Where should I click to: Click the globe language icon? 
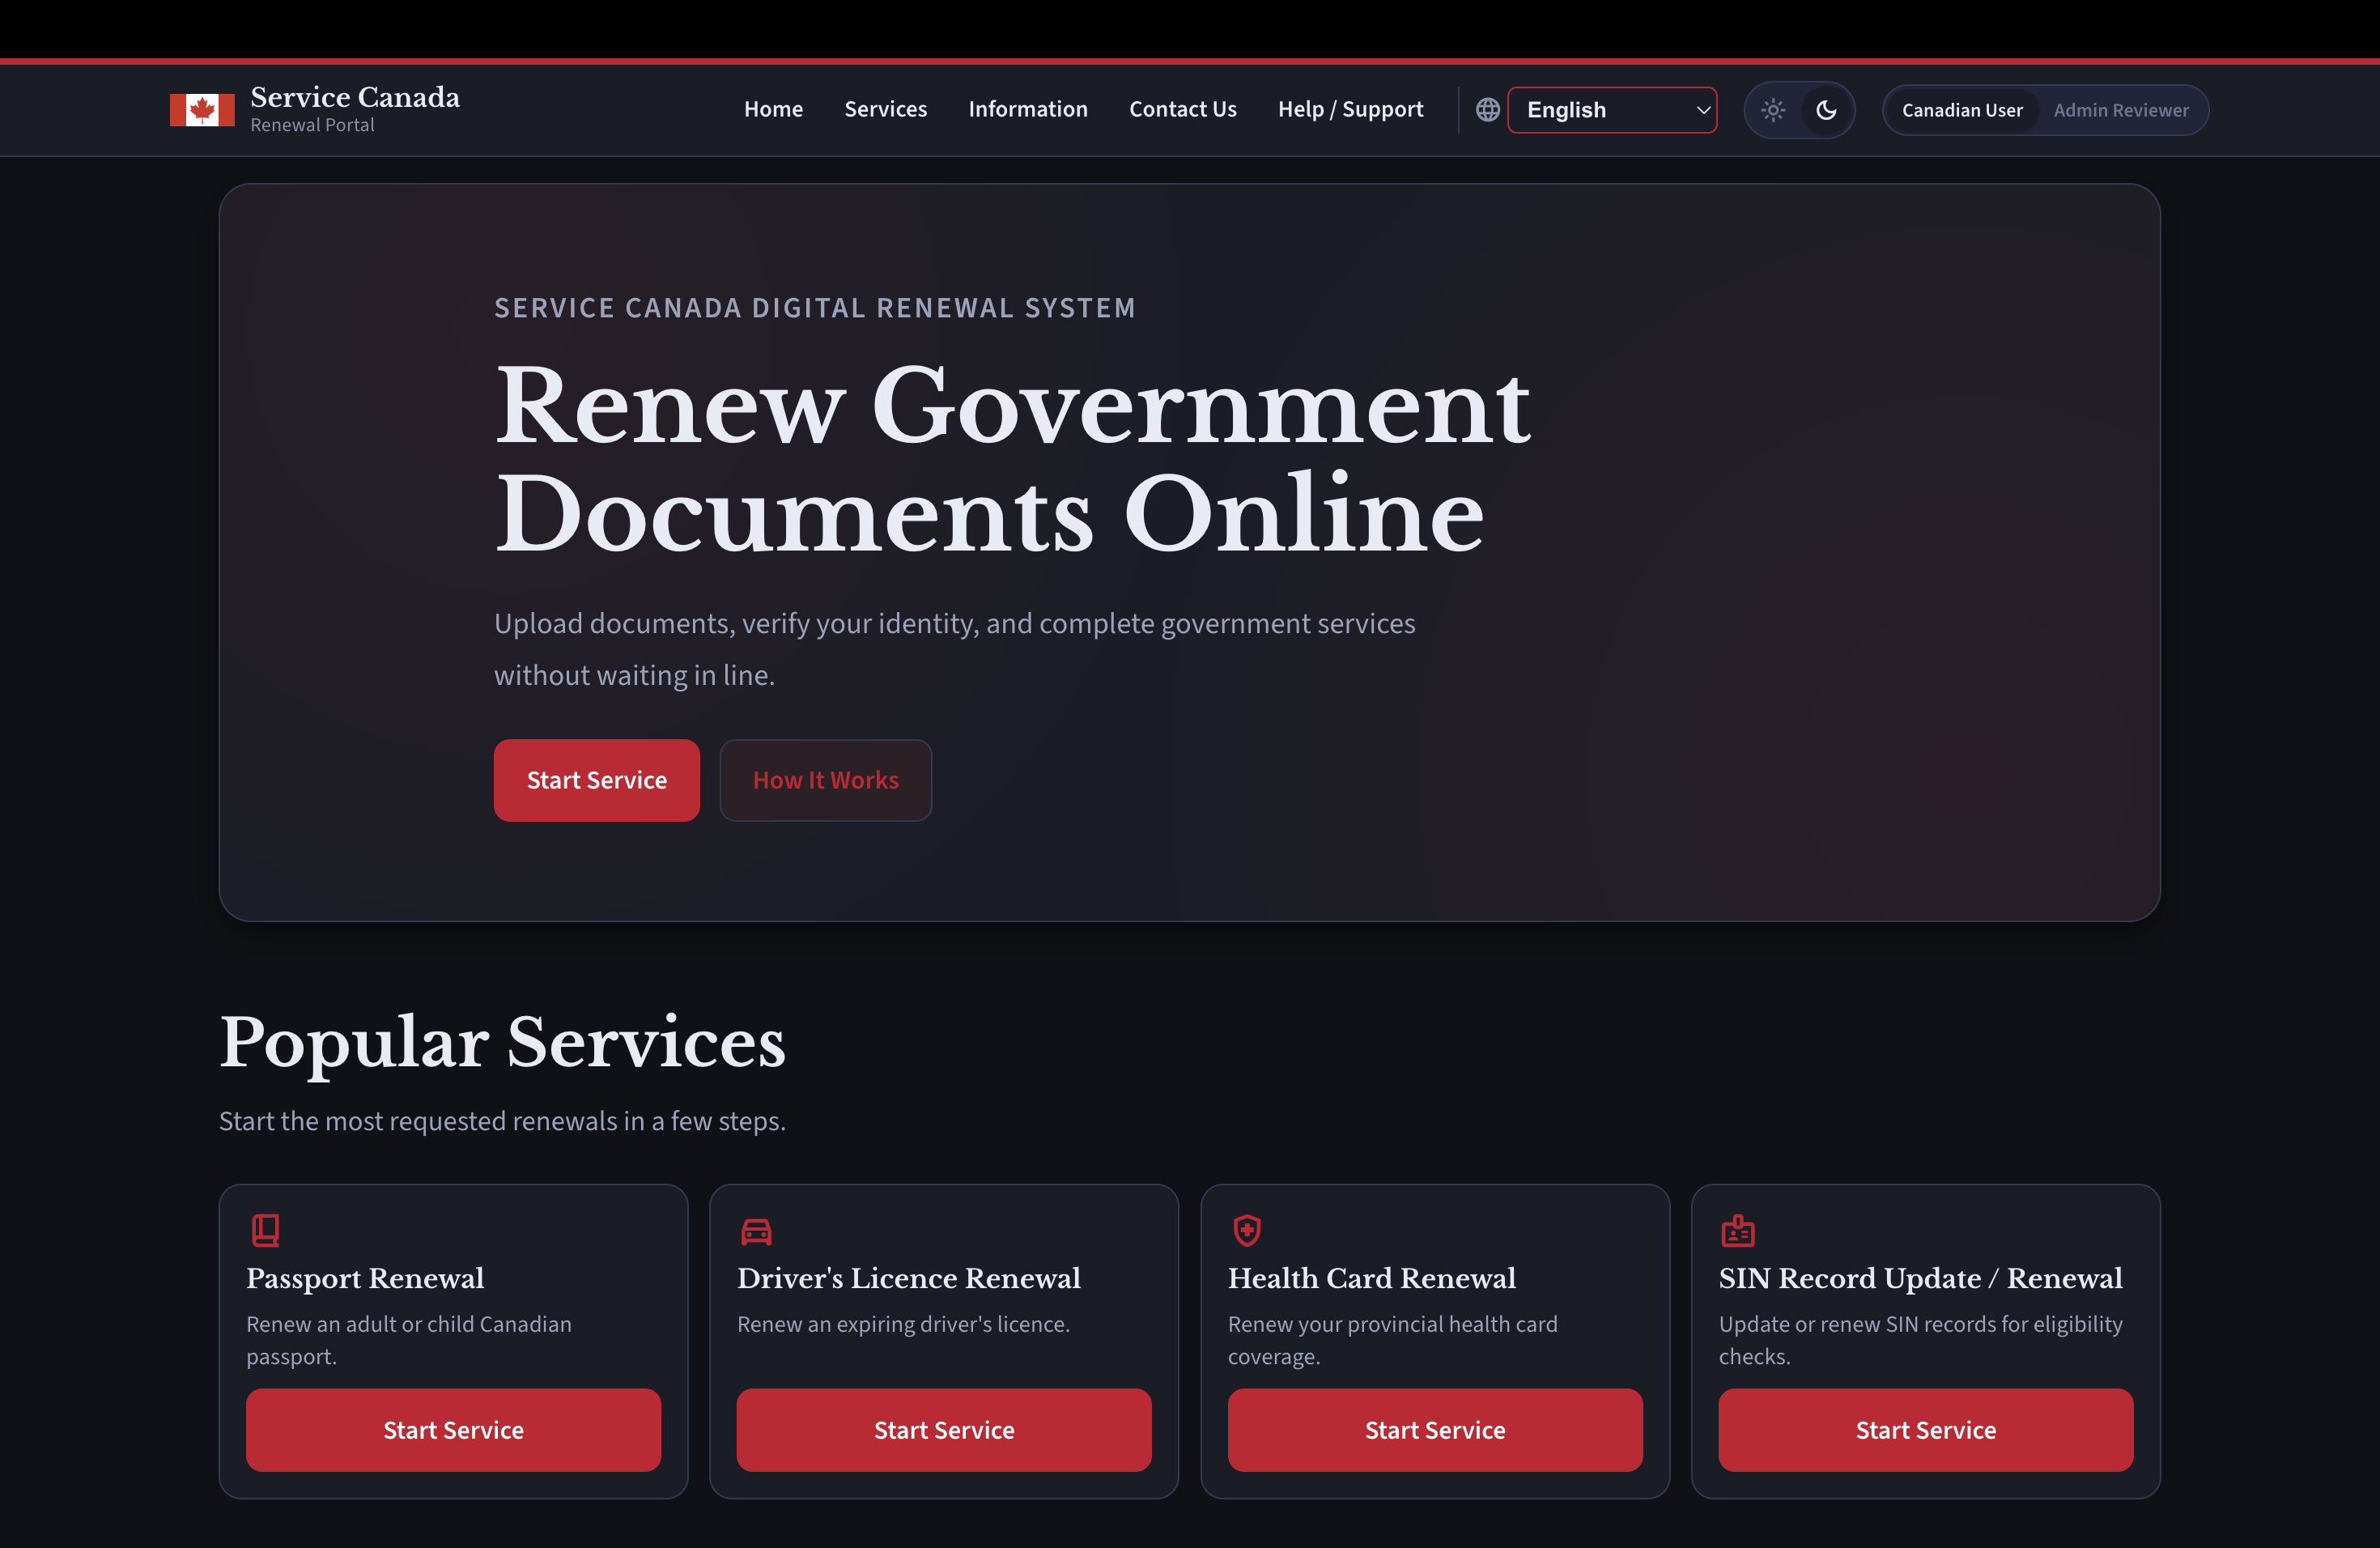coord(1487,110)
